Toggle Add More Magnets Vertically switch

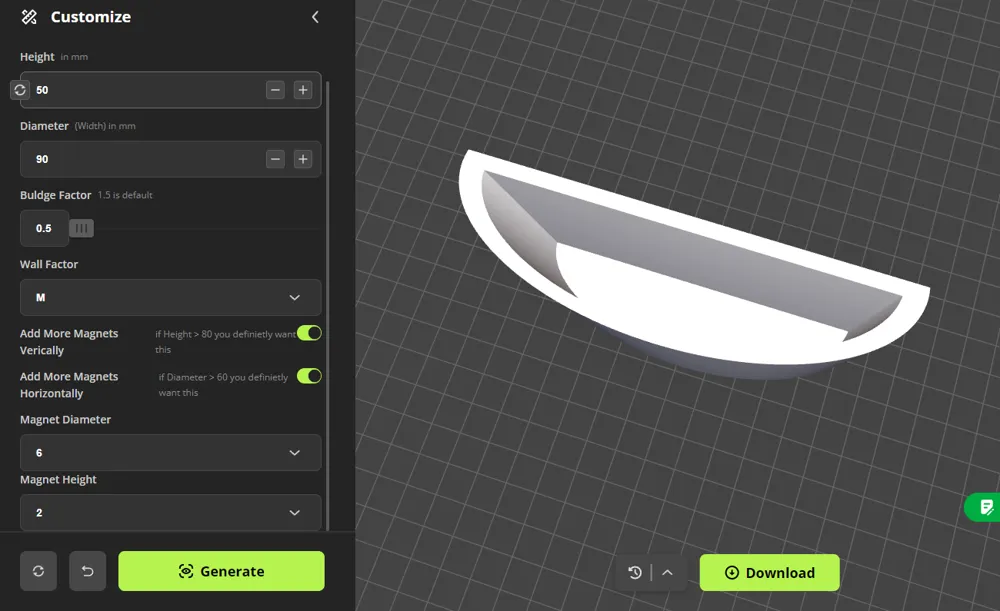point(309,333)
